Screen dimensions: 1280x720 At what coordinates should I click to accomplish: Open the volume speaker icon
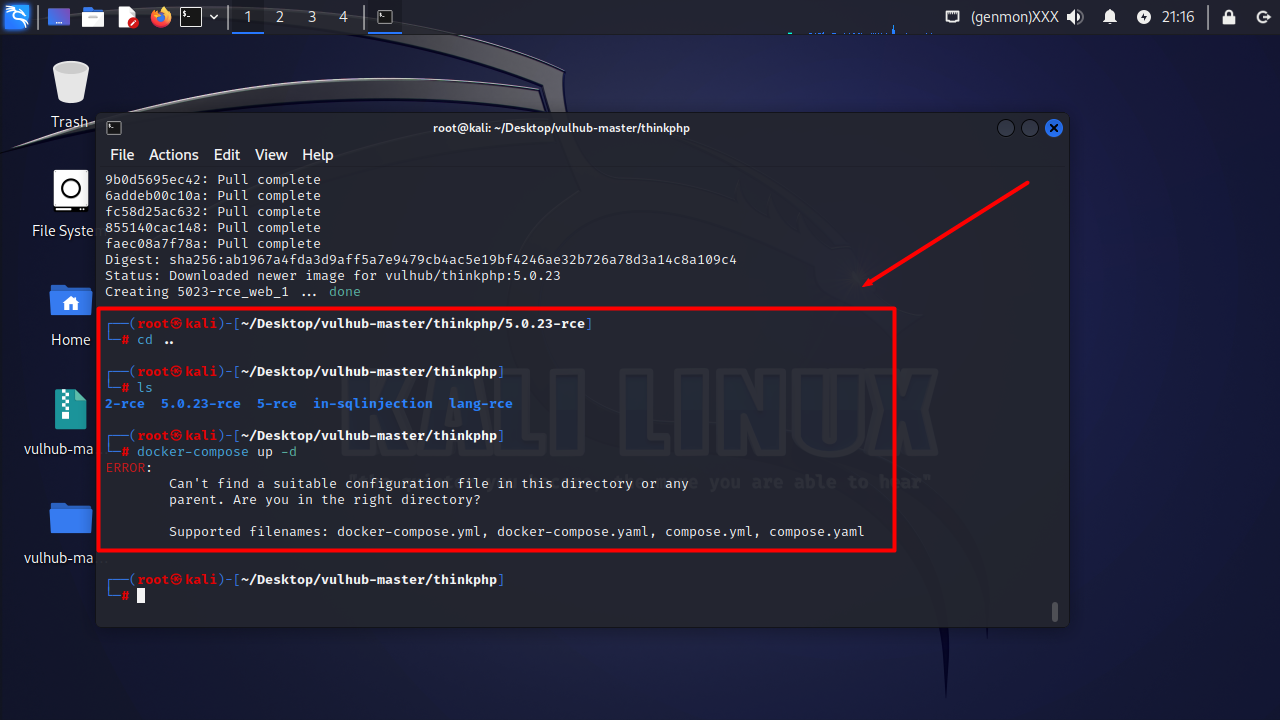[x=1076, y=17]
